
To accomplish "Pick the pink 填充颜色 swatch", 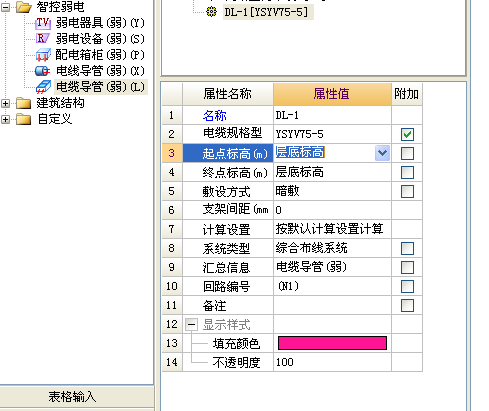I will tap(332, 343).
